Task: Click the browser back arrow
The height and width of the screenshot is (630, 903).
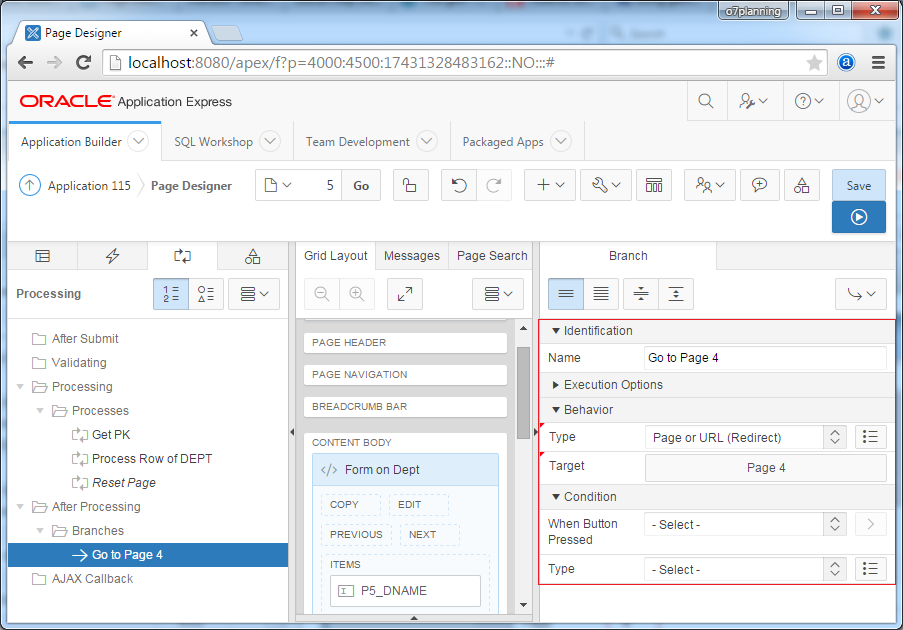Action: pos(25,62)
